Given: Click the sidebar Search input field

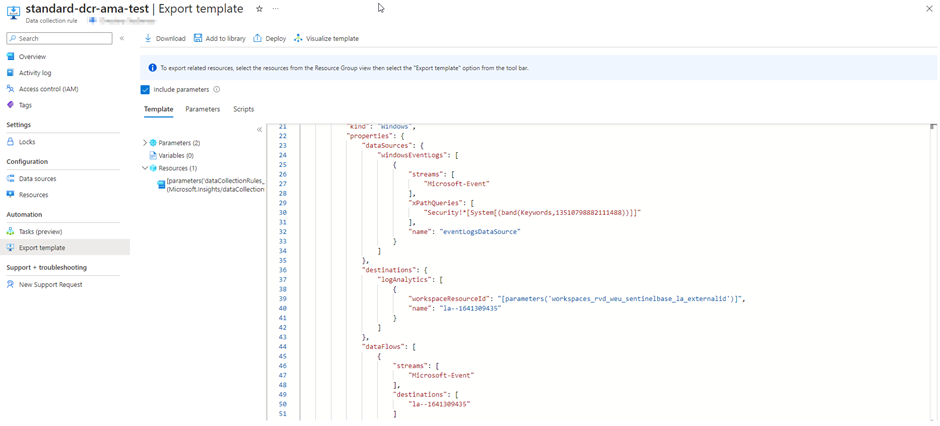Looking at the screenshot, I should [x=59, y=38].
